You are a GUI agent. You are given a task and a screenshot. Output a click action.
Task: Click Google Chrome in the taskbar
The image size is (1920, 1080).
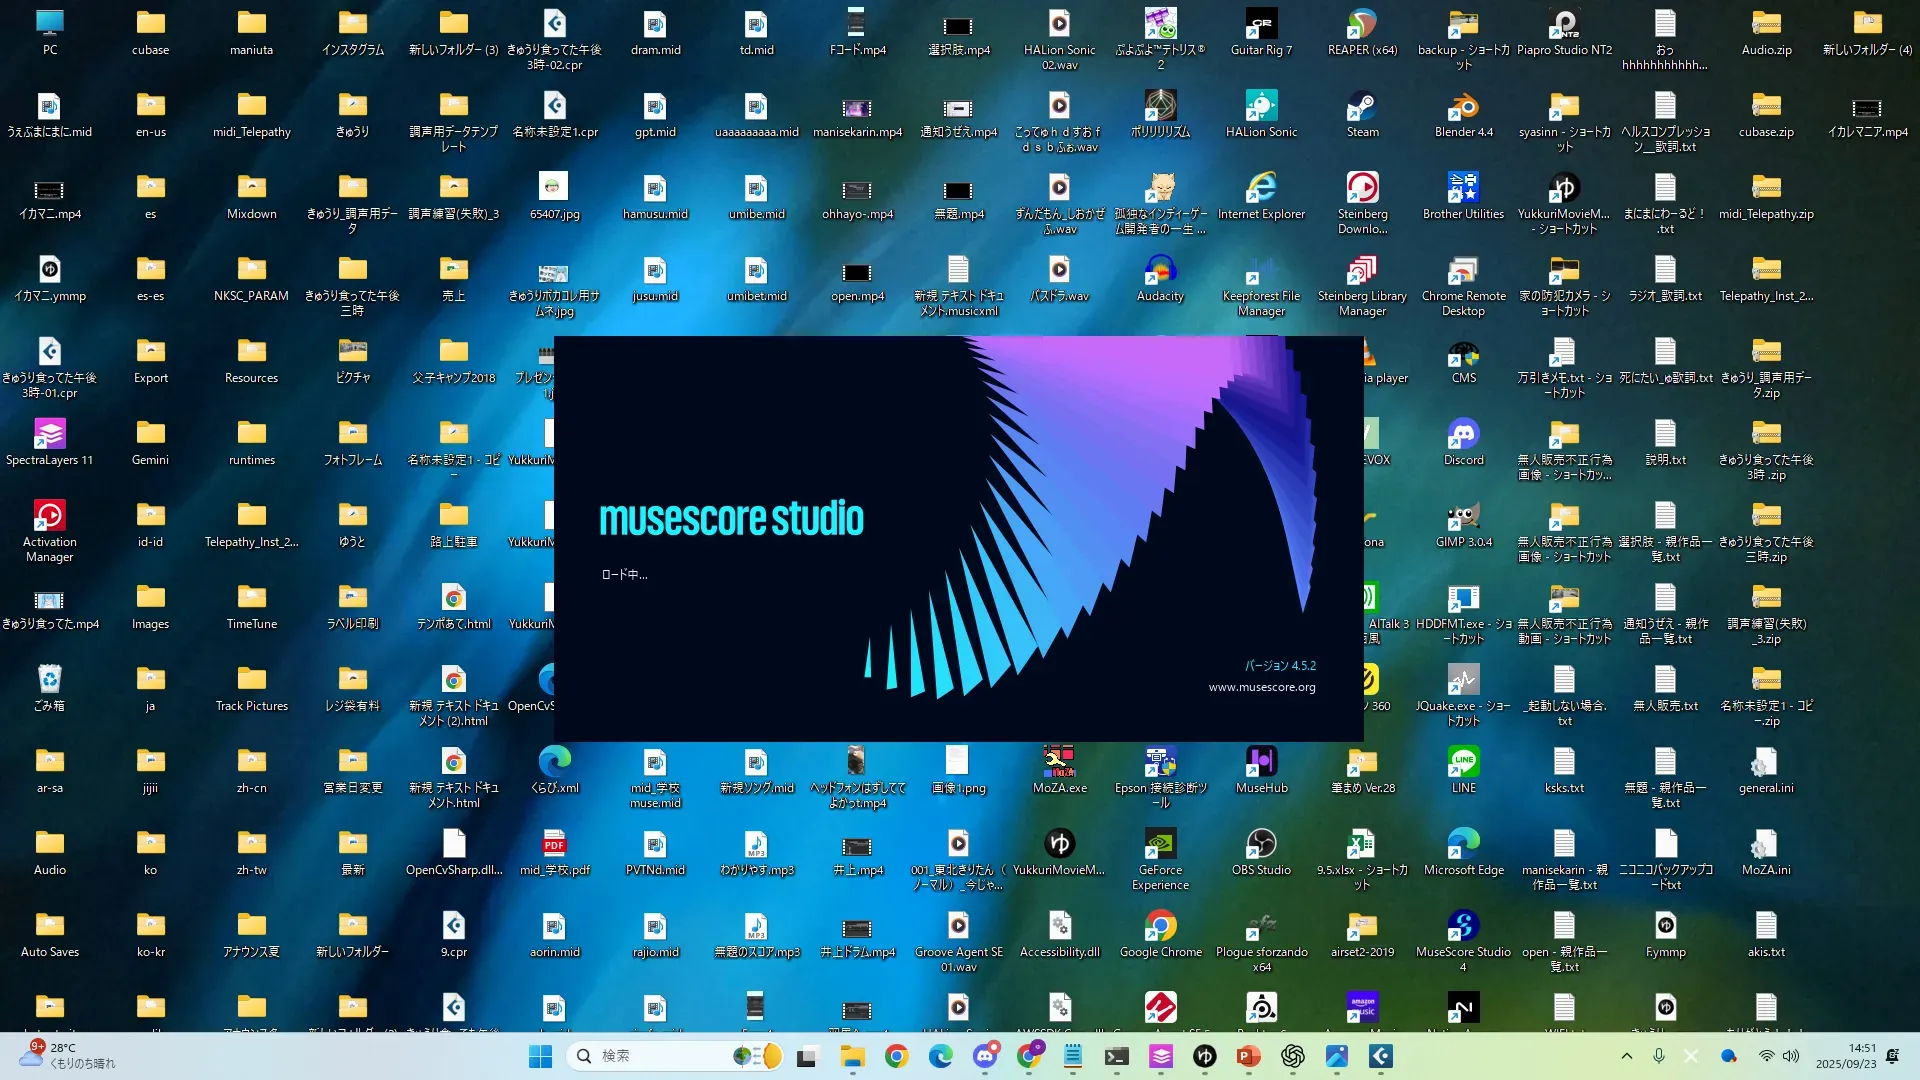[x=896, y=1056]
